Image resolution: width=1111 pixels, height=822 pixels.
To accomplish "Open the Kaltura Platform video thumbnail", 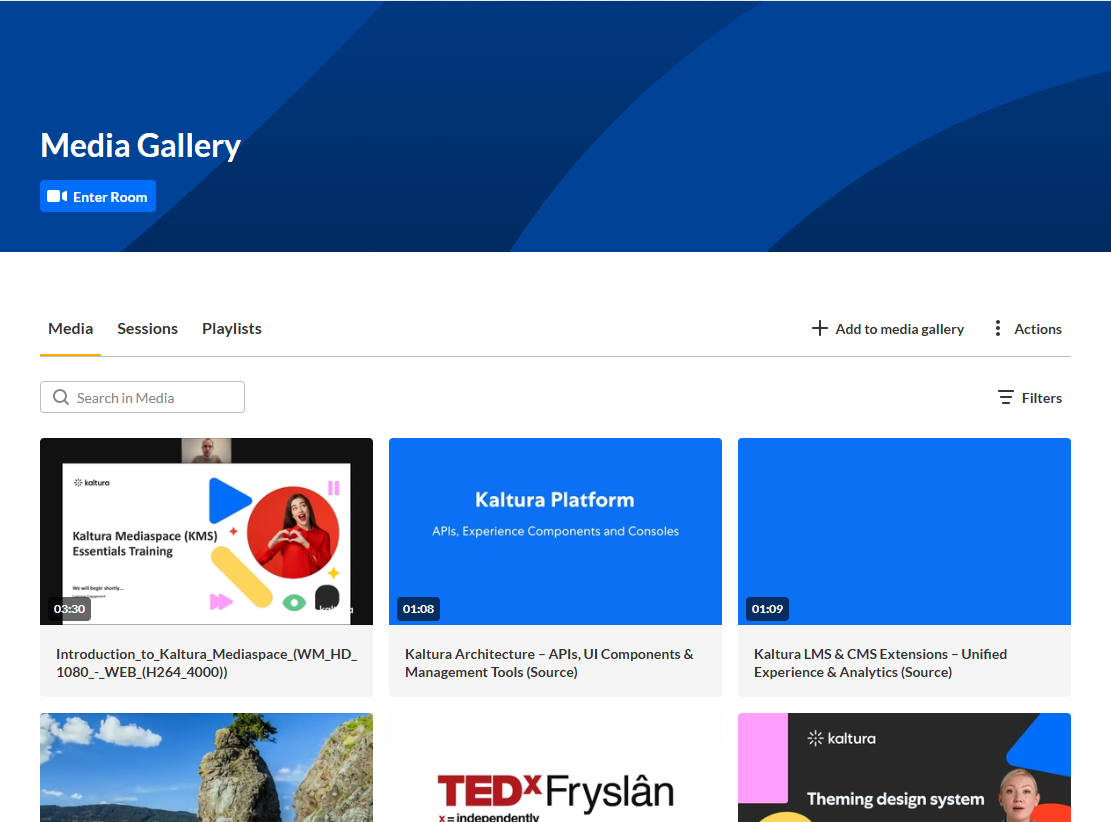I will [x=556, y=531].
